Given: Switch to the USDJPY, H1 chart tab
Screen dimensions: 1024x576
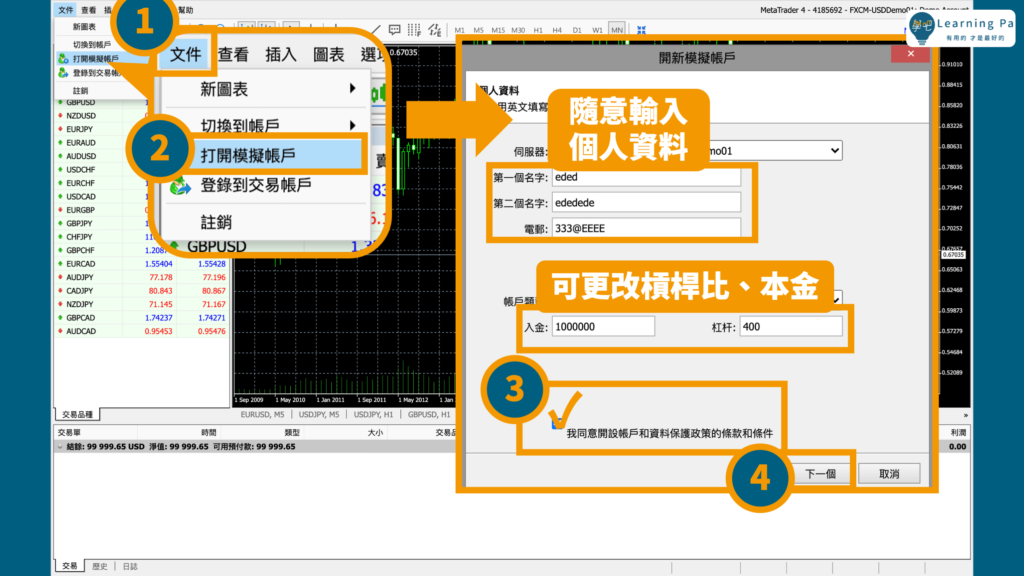Looking at the screenshot, I should click(374, 415).
